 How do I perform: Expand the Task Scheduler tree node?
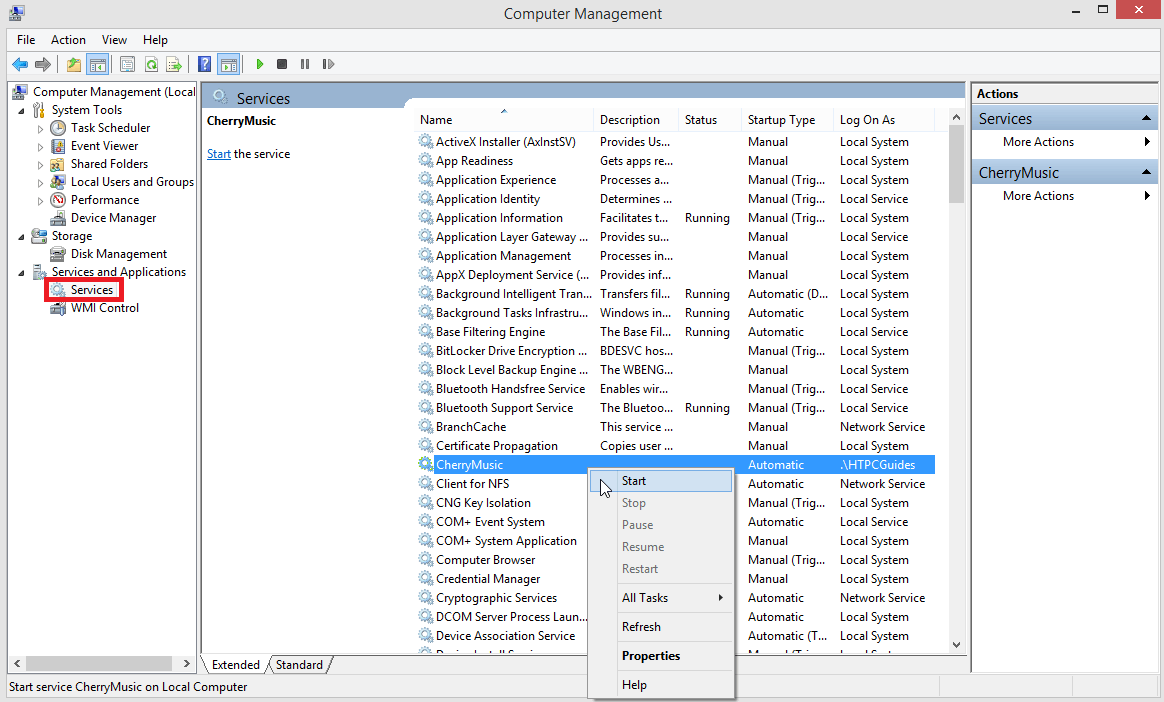[x=41, y=128]
